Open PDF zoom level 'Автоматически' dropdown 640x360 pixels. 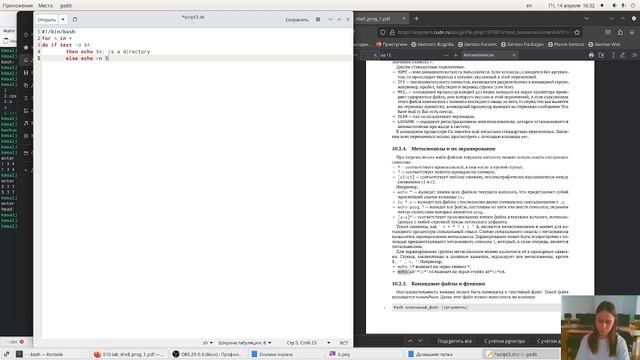coord(489,55)
